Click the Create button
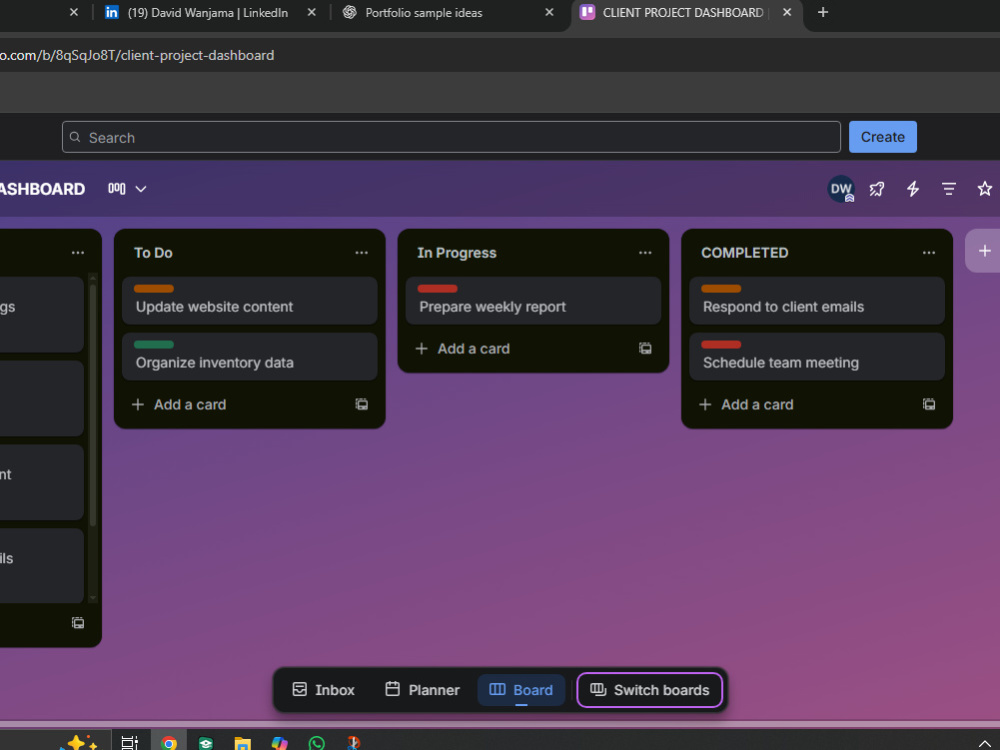 click(x=883, y=137)
